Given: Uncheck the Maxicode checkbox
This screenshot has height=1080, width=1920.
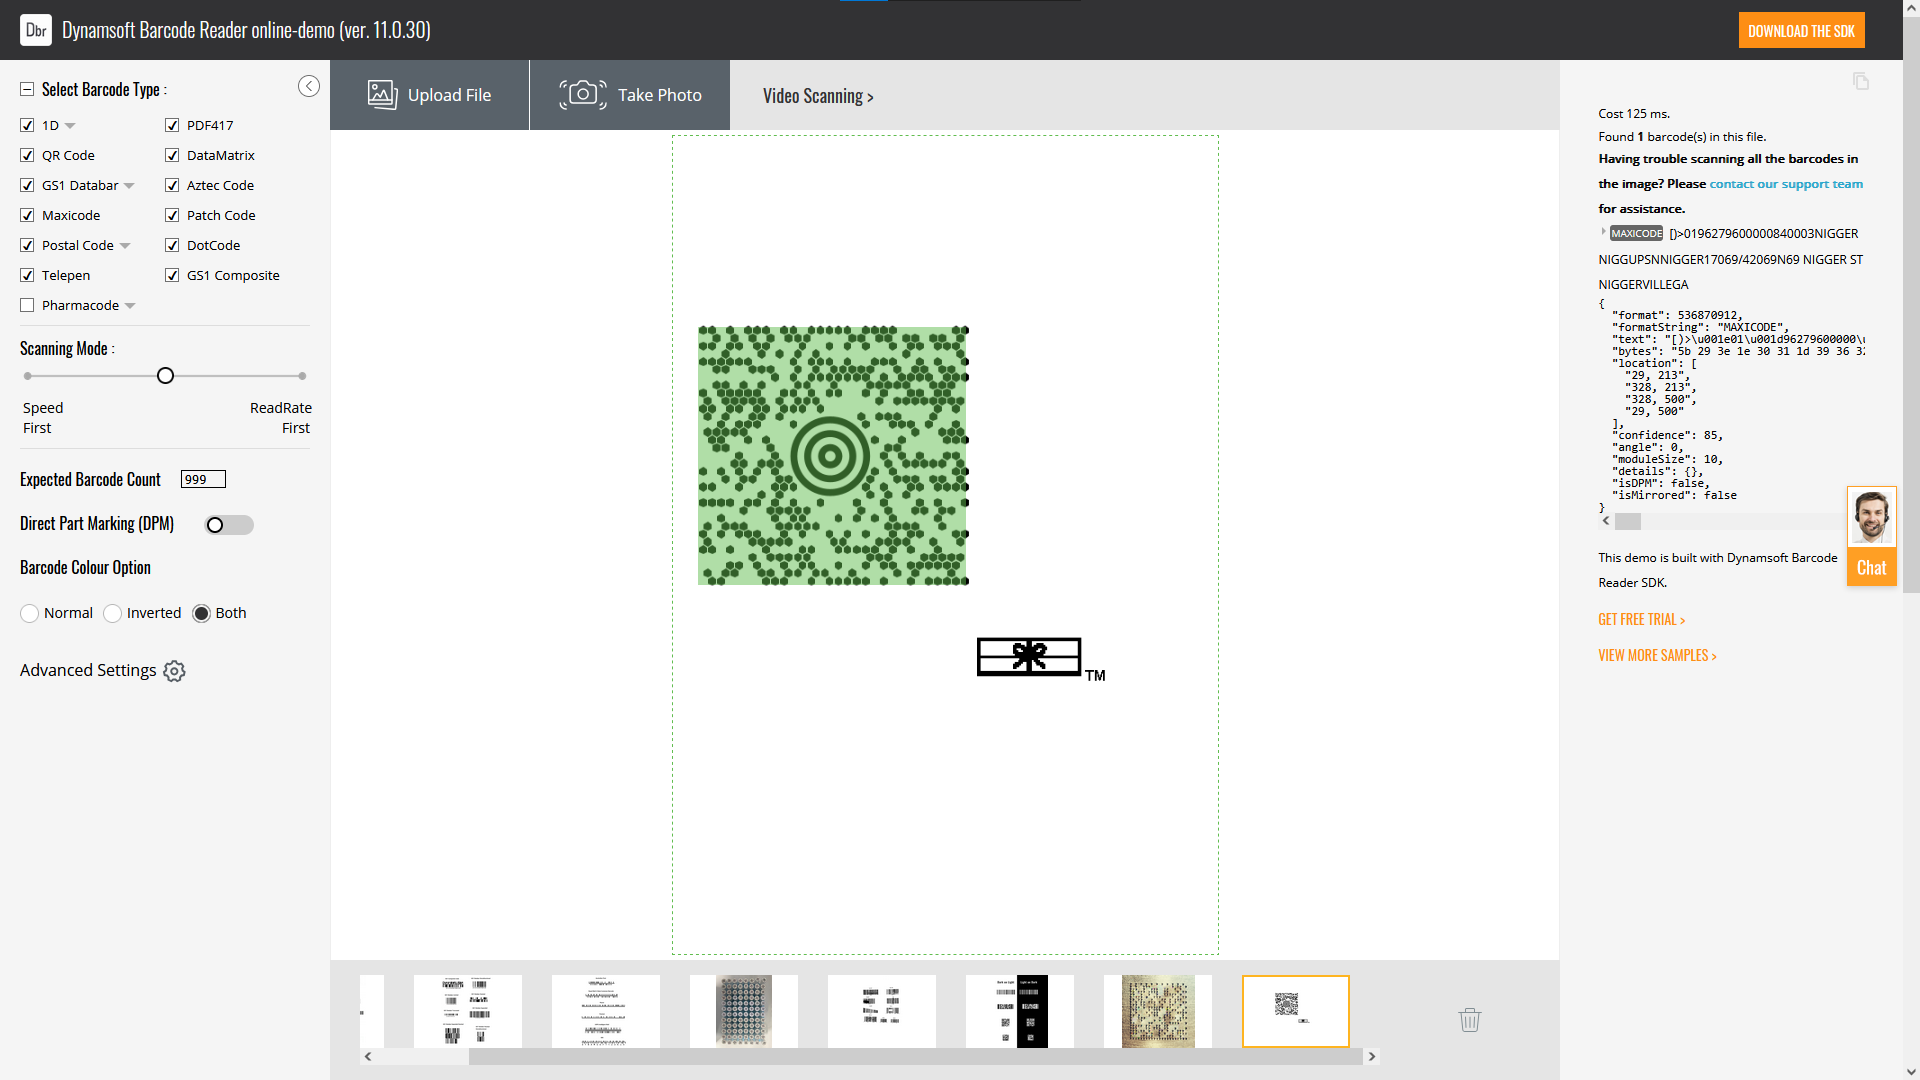Looking at the screenshot, I should coord(27,215).
